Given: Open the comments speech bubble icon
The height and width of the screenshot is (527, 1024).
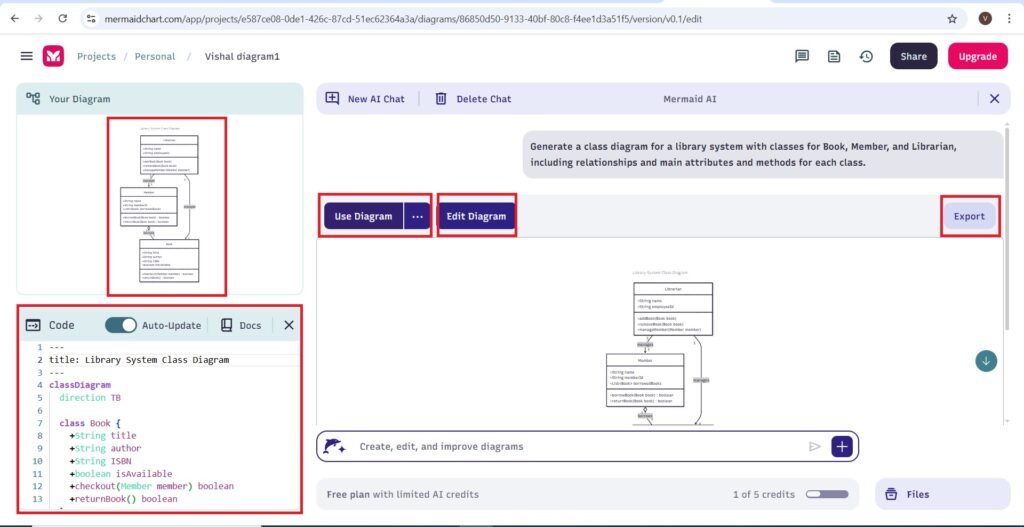Looking at the screenshot, I should [x=801, y=56].
